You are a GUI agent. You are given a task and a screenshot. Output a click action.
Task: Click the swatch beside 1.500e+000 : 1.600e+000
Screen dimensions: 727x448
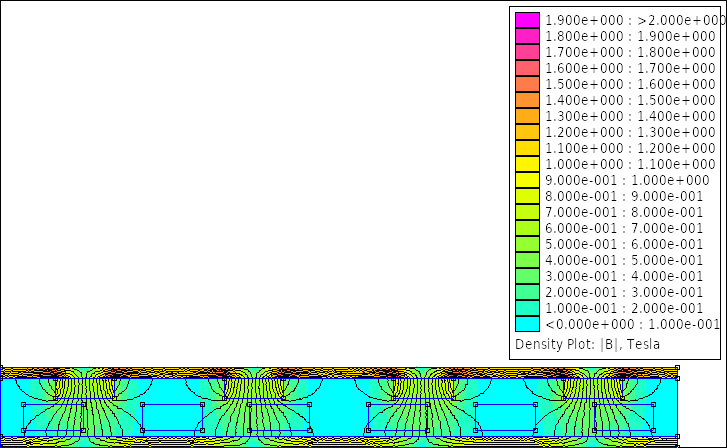(527, 84)
